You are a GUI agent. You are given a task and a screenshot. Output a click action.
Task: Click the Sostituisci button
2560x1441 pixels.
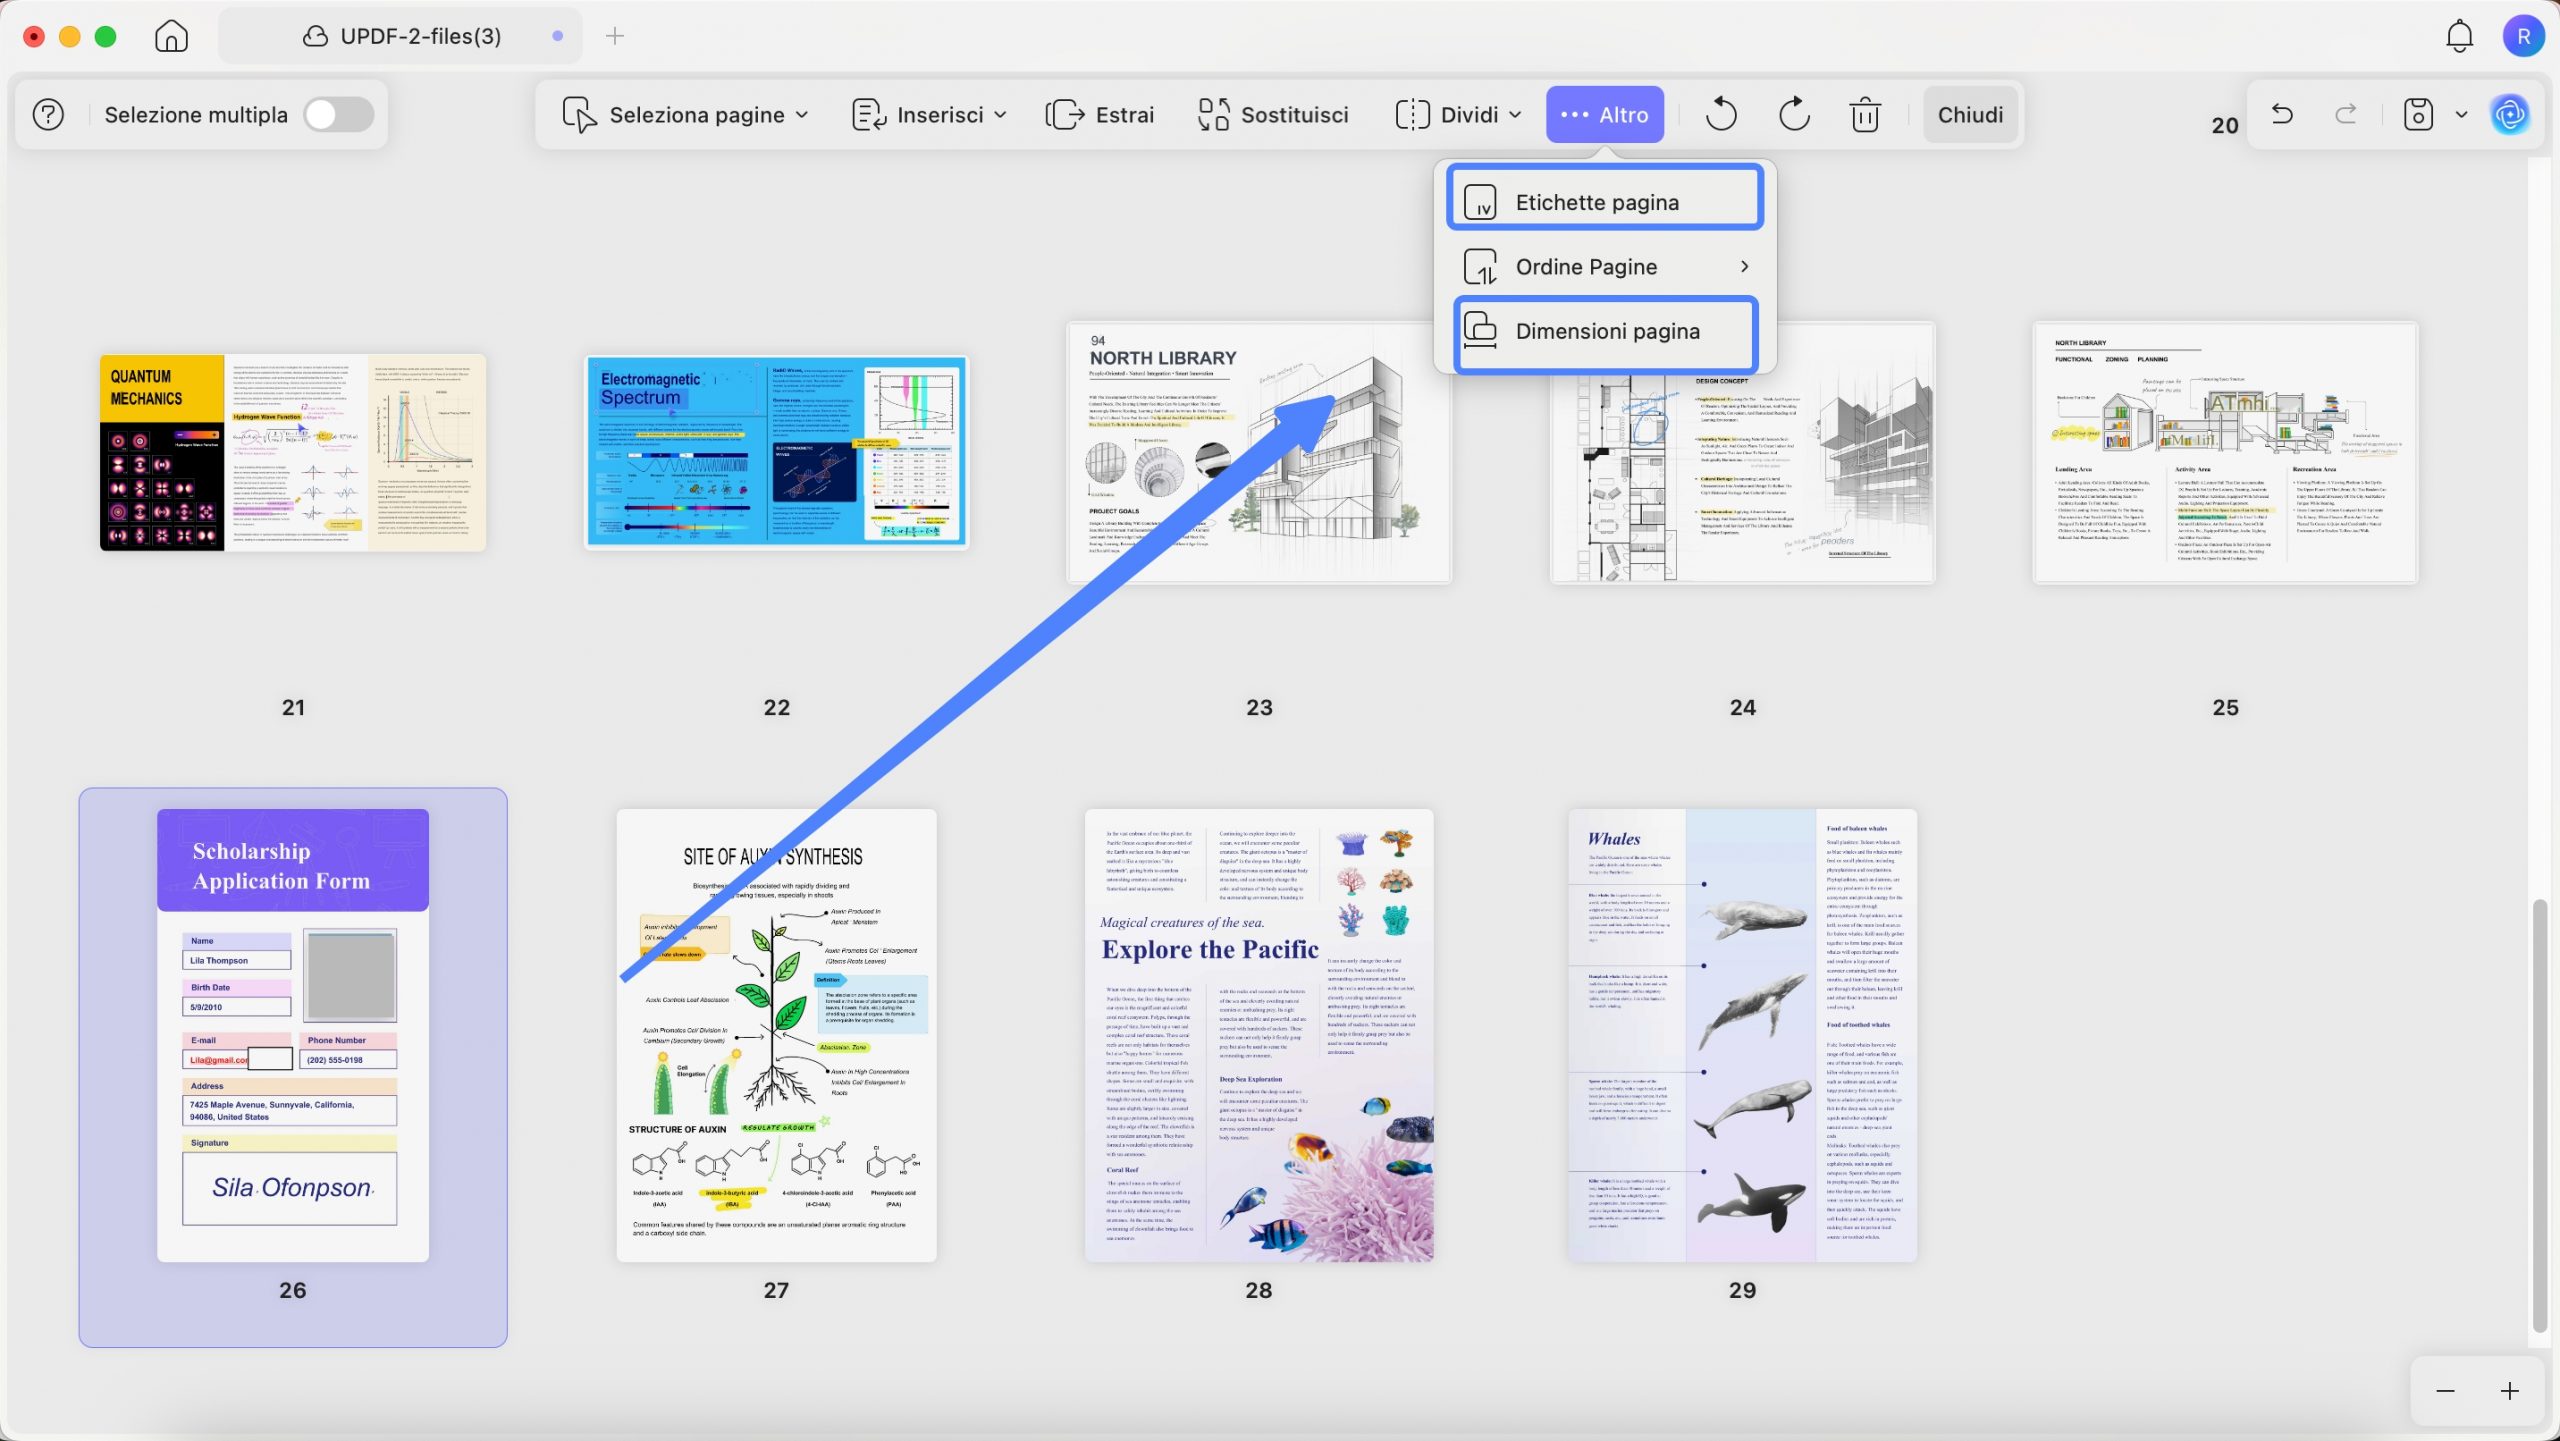click(1273, 115)
